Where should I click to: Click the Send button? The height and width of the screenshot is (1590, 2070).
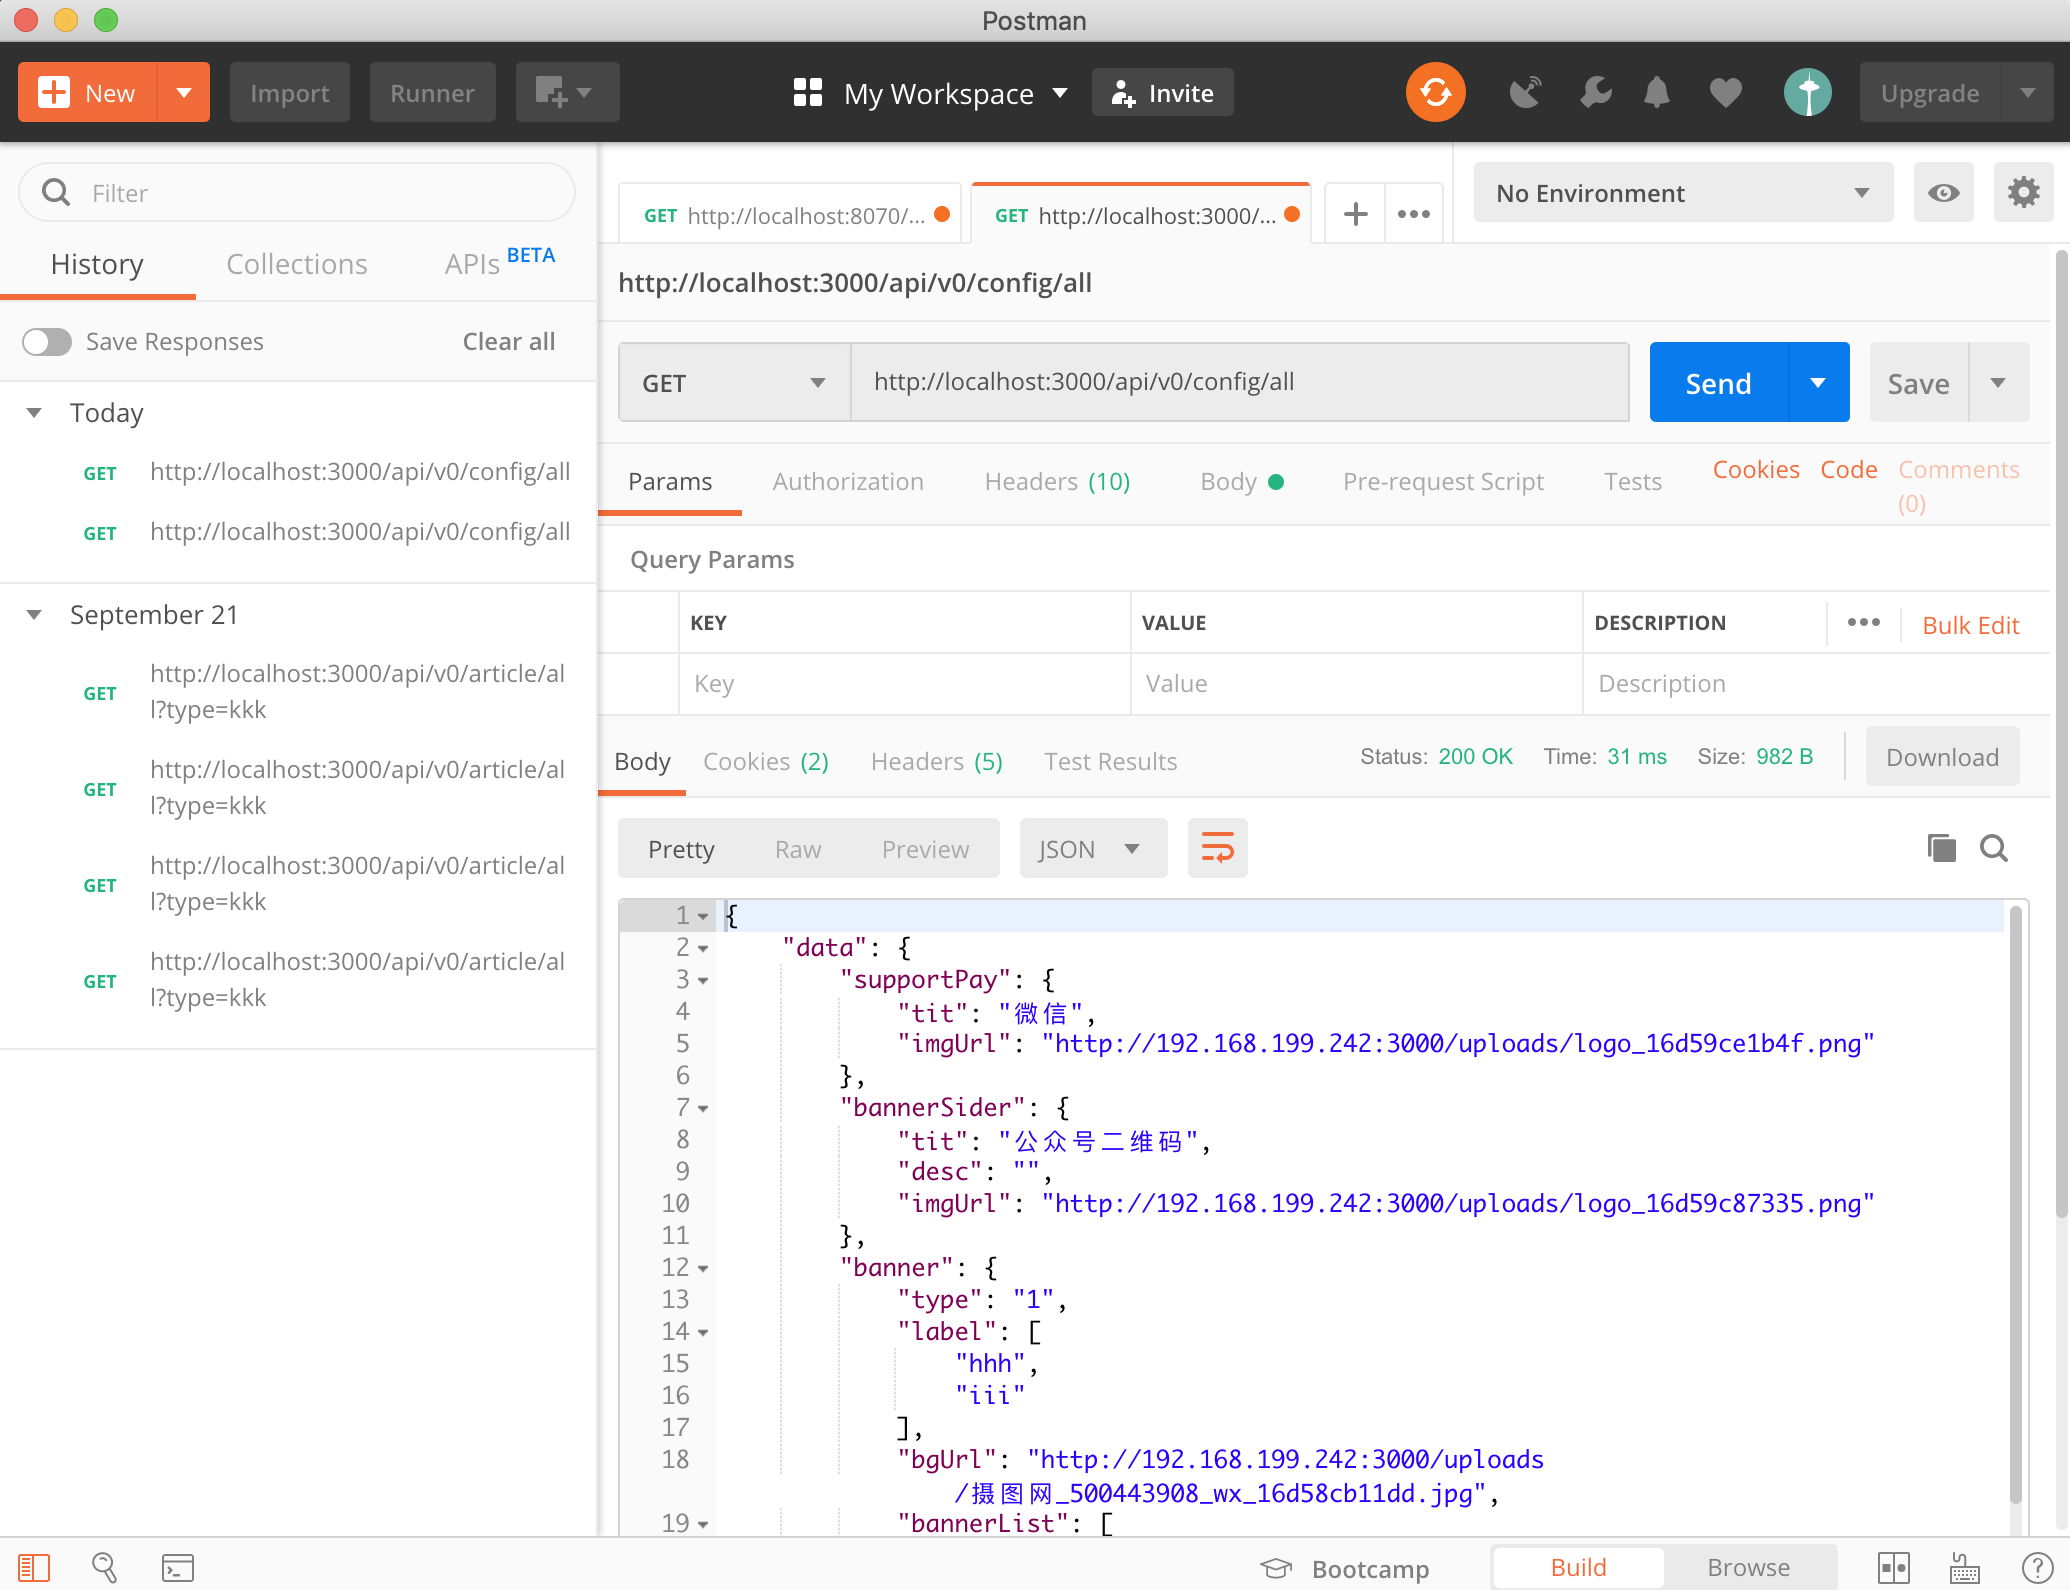(1718, 382)
